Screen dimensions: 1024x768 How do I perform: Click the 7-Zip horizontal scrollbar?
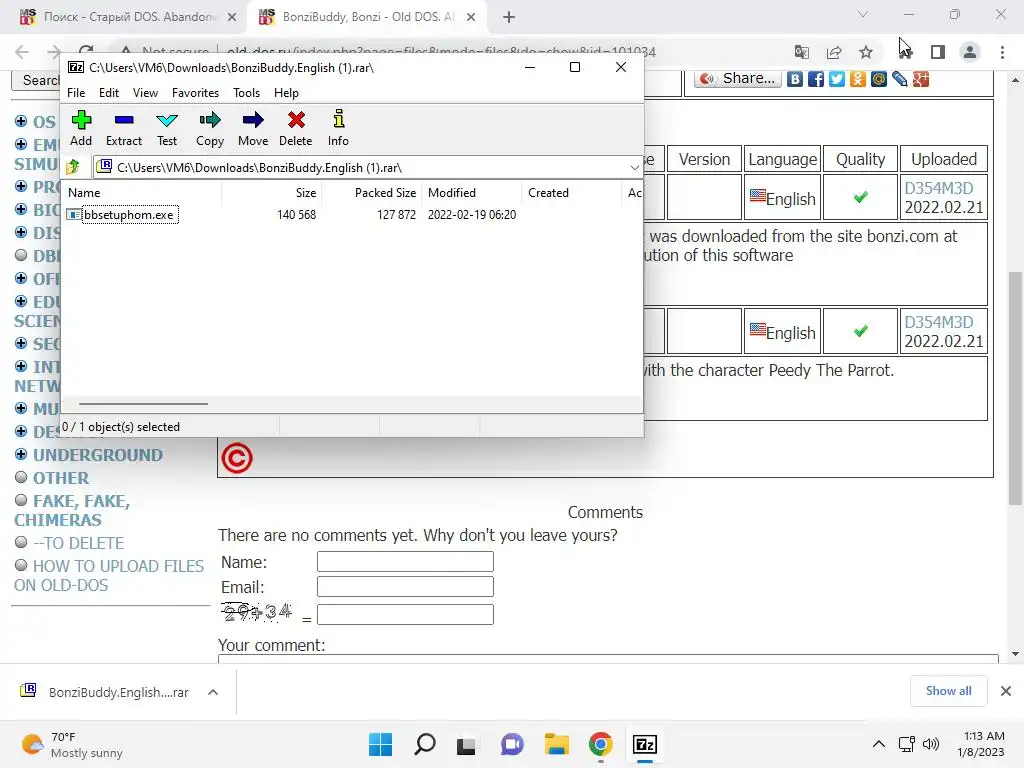click(143, 404)
